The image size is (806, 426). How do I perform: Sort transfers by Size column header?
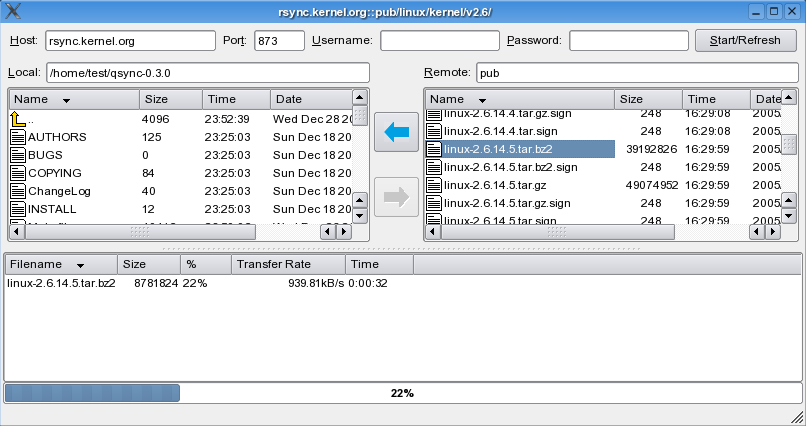point(149,264)
